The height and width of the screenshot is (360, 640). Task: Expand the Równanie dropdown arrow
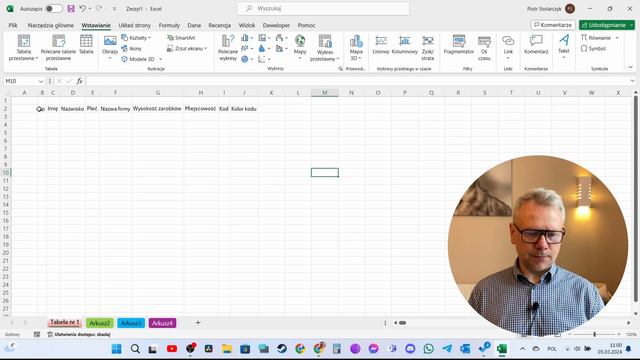pos(617,38)
